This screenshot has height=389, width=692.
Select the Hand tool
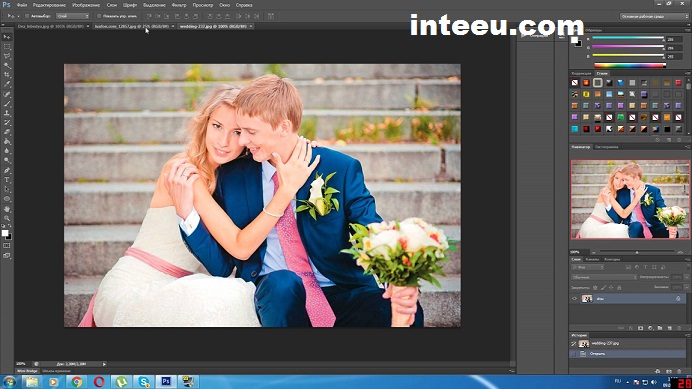(7, 208)
